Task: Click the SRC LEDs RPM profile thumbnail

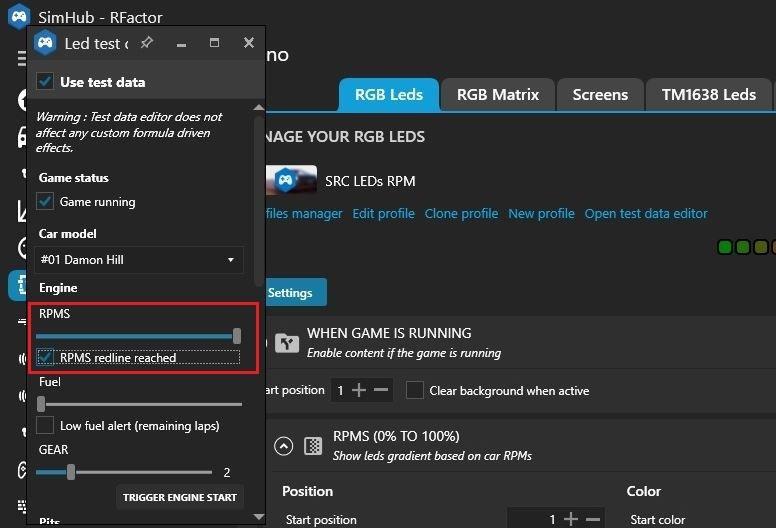Action: click(291, 180)
